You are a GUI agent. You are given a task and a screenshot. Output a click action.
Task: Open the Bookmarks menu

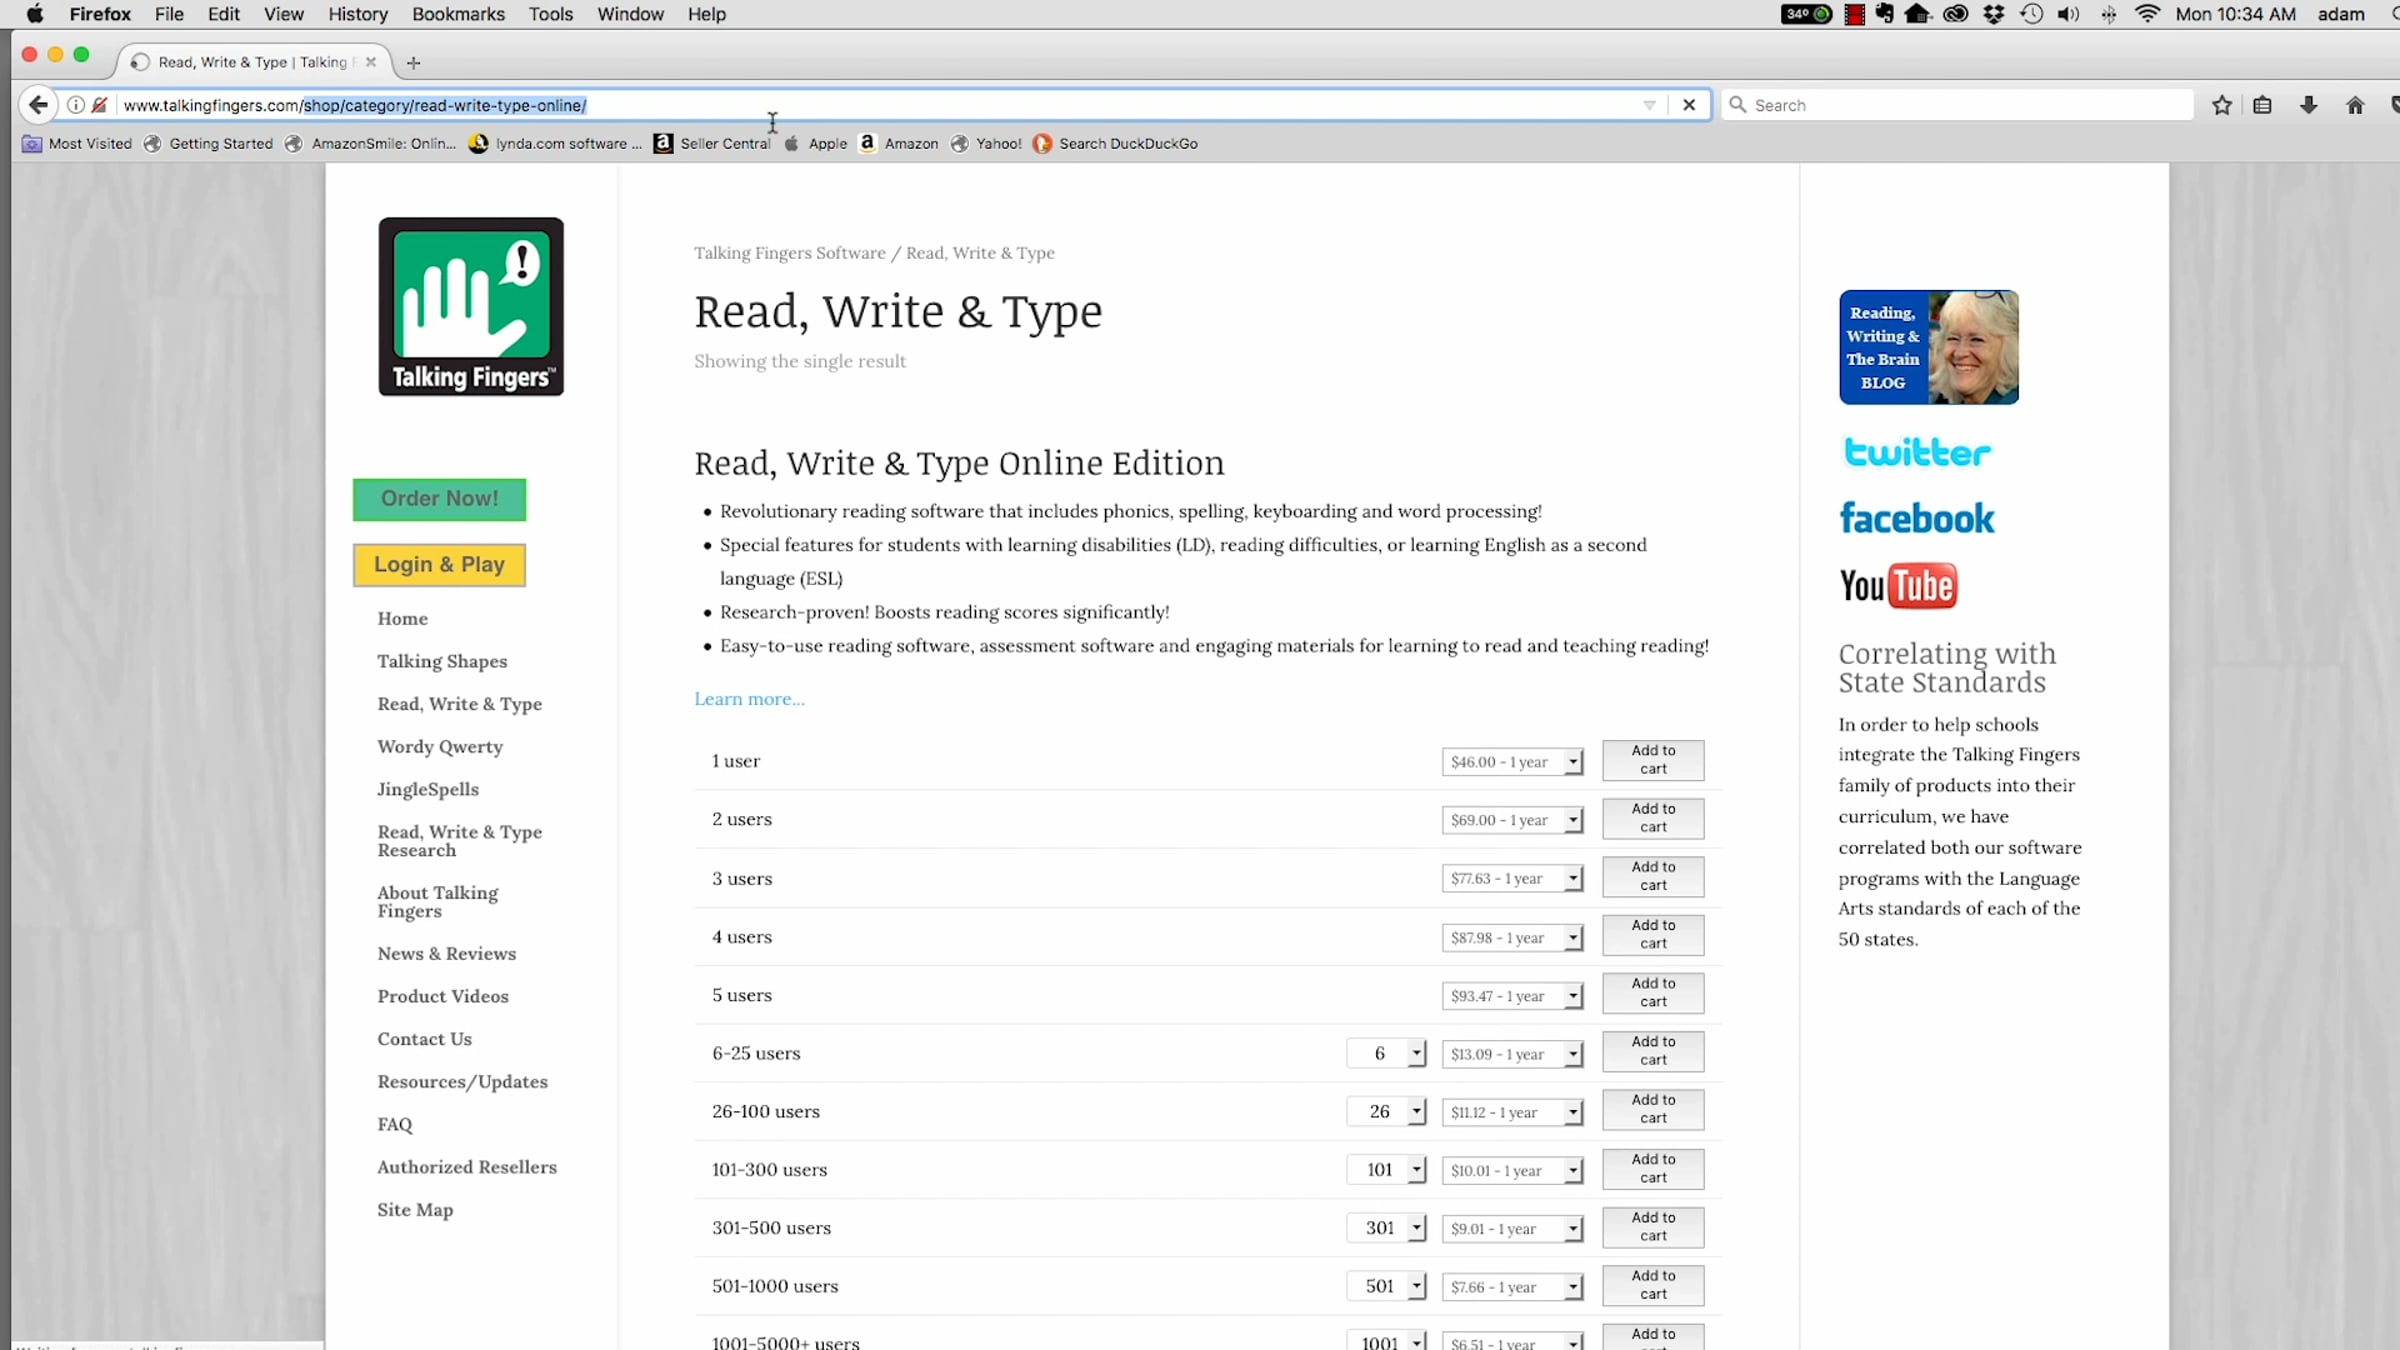pyautogui.click(x=458, y=14)
